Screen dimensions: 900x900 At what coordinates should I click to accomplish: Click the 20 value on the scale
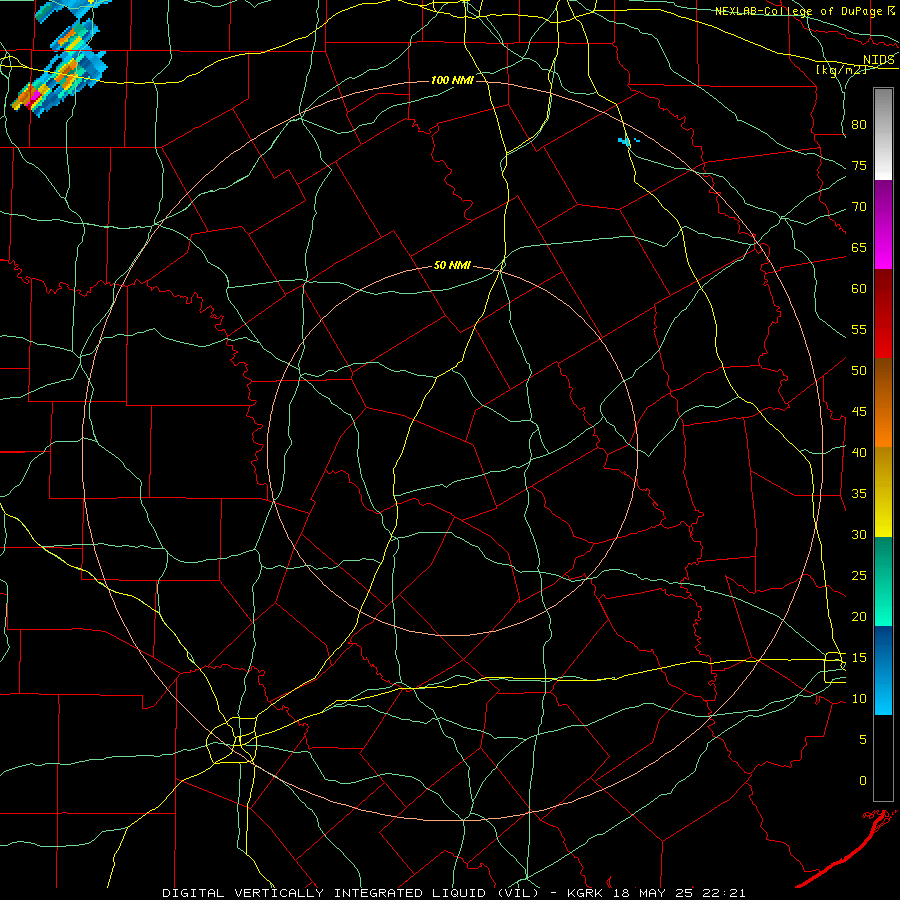click(859, 616)
